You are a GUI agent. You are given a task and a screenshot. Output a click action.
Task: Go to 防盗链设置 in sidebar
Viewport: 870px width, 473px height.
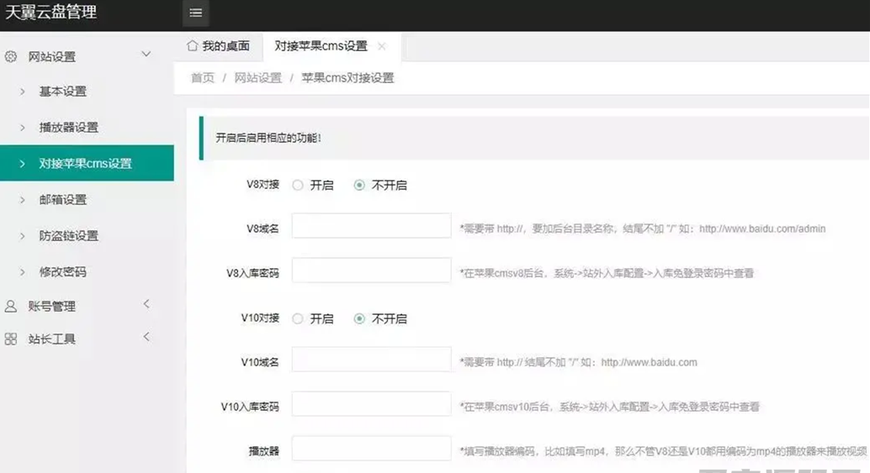tap(68, 236)
